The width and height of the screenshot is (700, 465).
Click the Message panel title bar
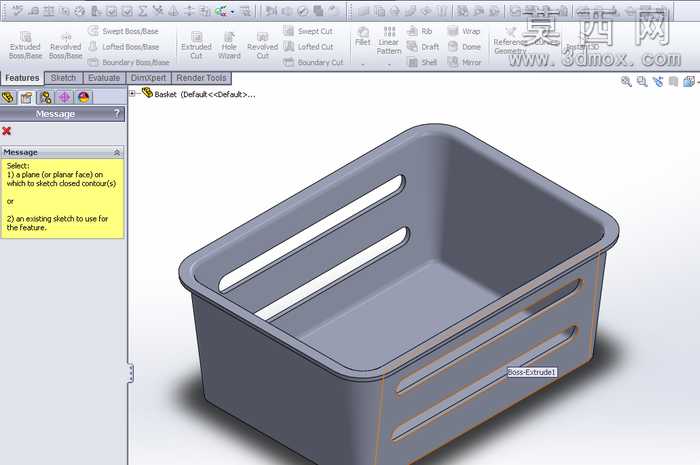point(62,114)
